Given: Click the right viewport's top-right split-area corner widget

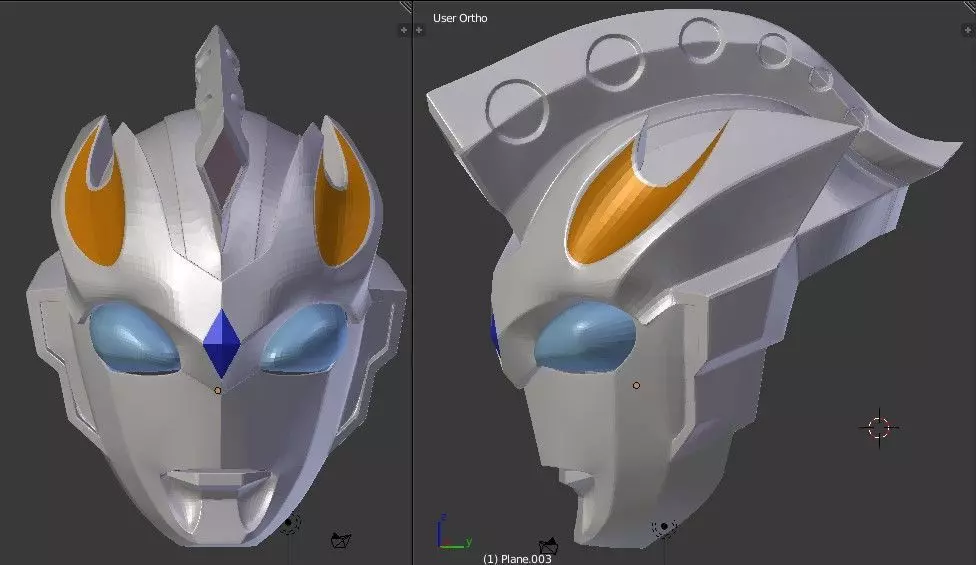Looking at the screenshot, I should point(970,5).
